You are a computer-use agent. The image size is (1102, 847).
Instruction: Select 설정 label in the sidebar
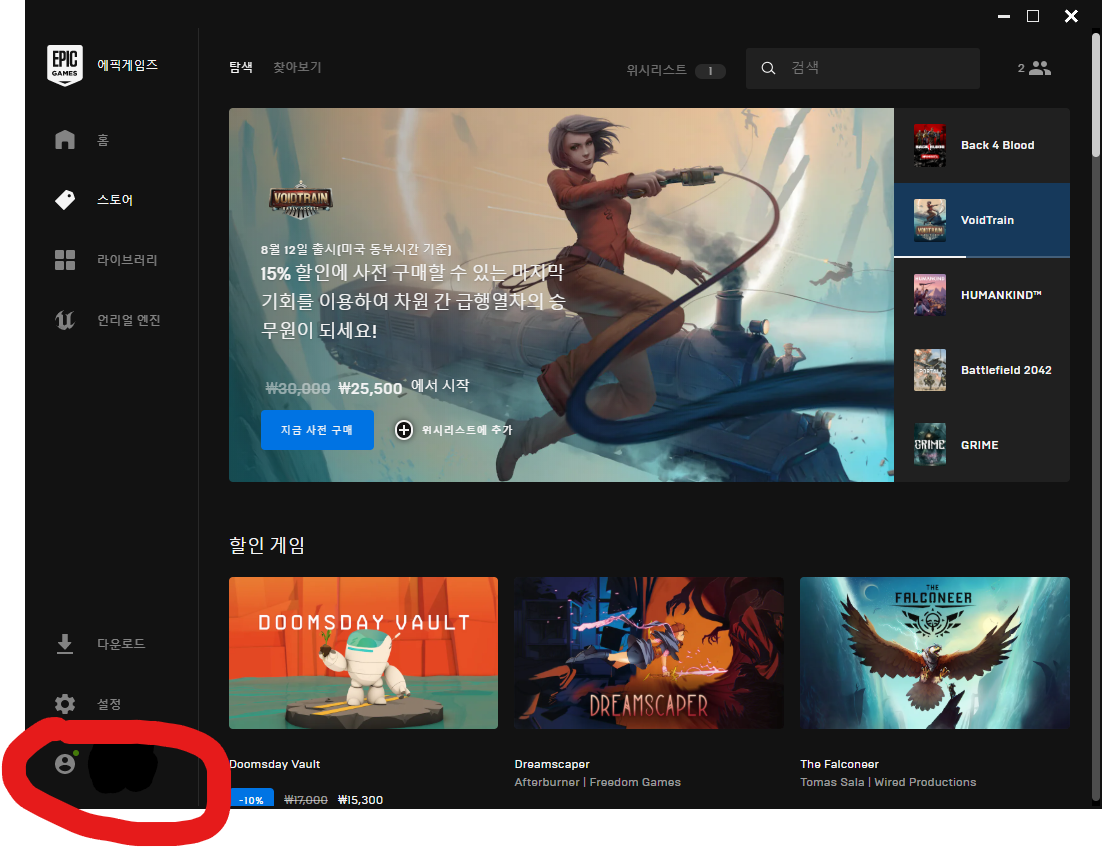click(109, 704)
